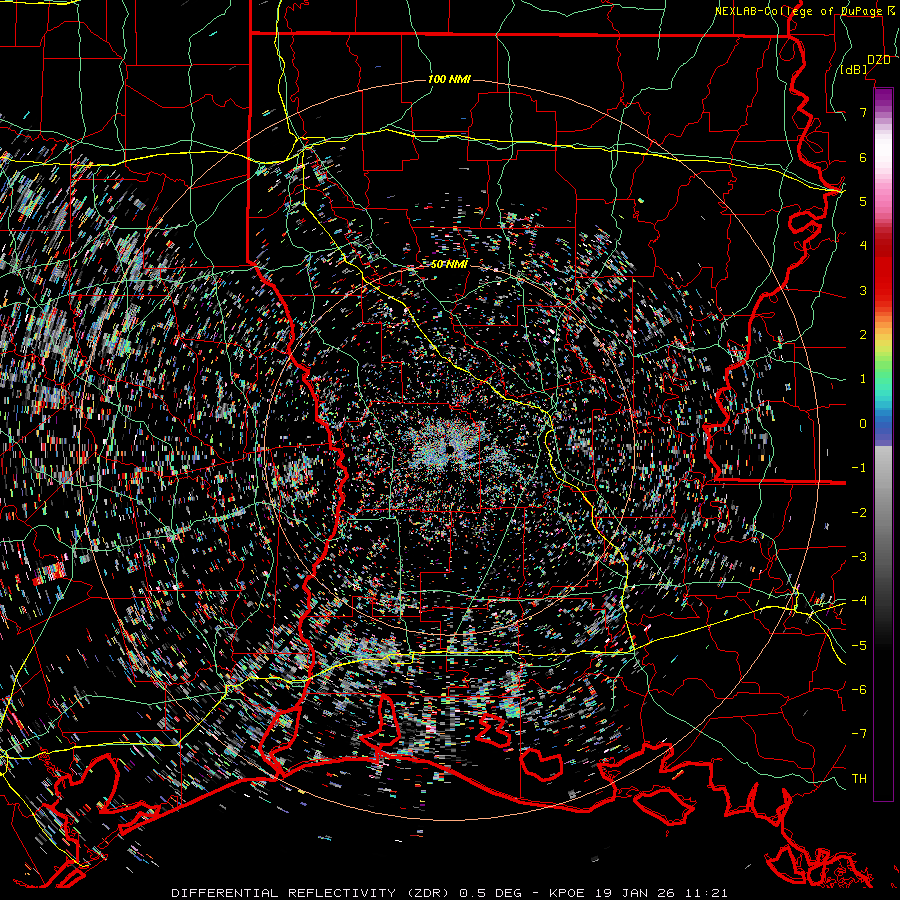The height and width of the screenshot is (900, 900).
Task: Click the [dB] unit label
Action: tap(854, 70)
